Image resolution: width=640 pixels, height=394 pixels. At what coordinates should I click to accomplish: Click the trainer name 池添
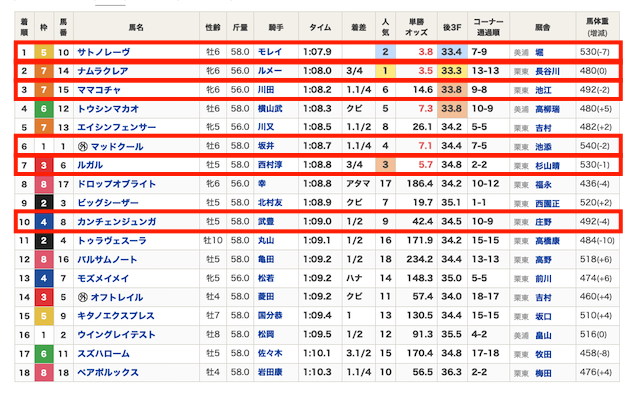click(x=543, y=147)
